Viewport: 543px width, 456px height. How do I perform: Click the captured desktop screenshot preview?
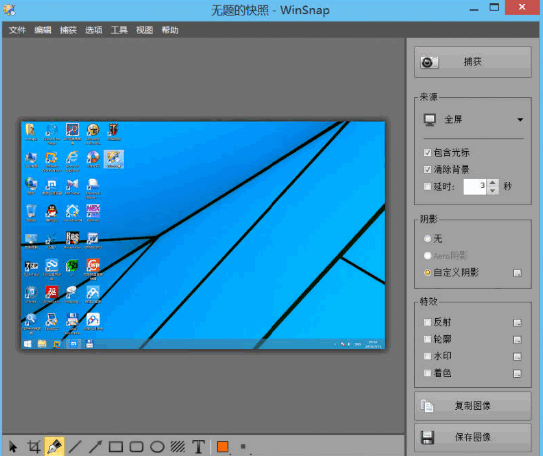[203, 235]
